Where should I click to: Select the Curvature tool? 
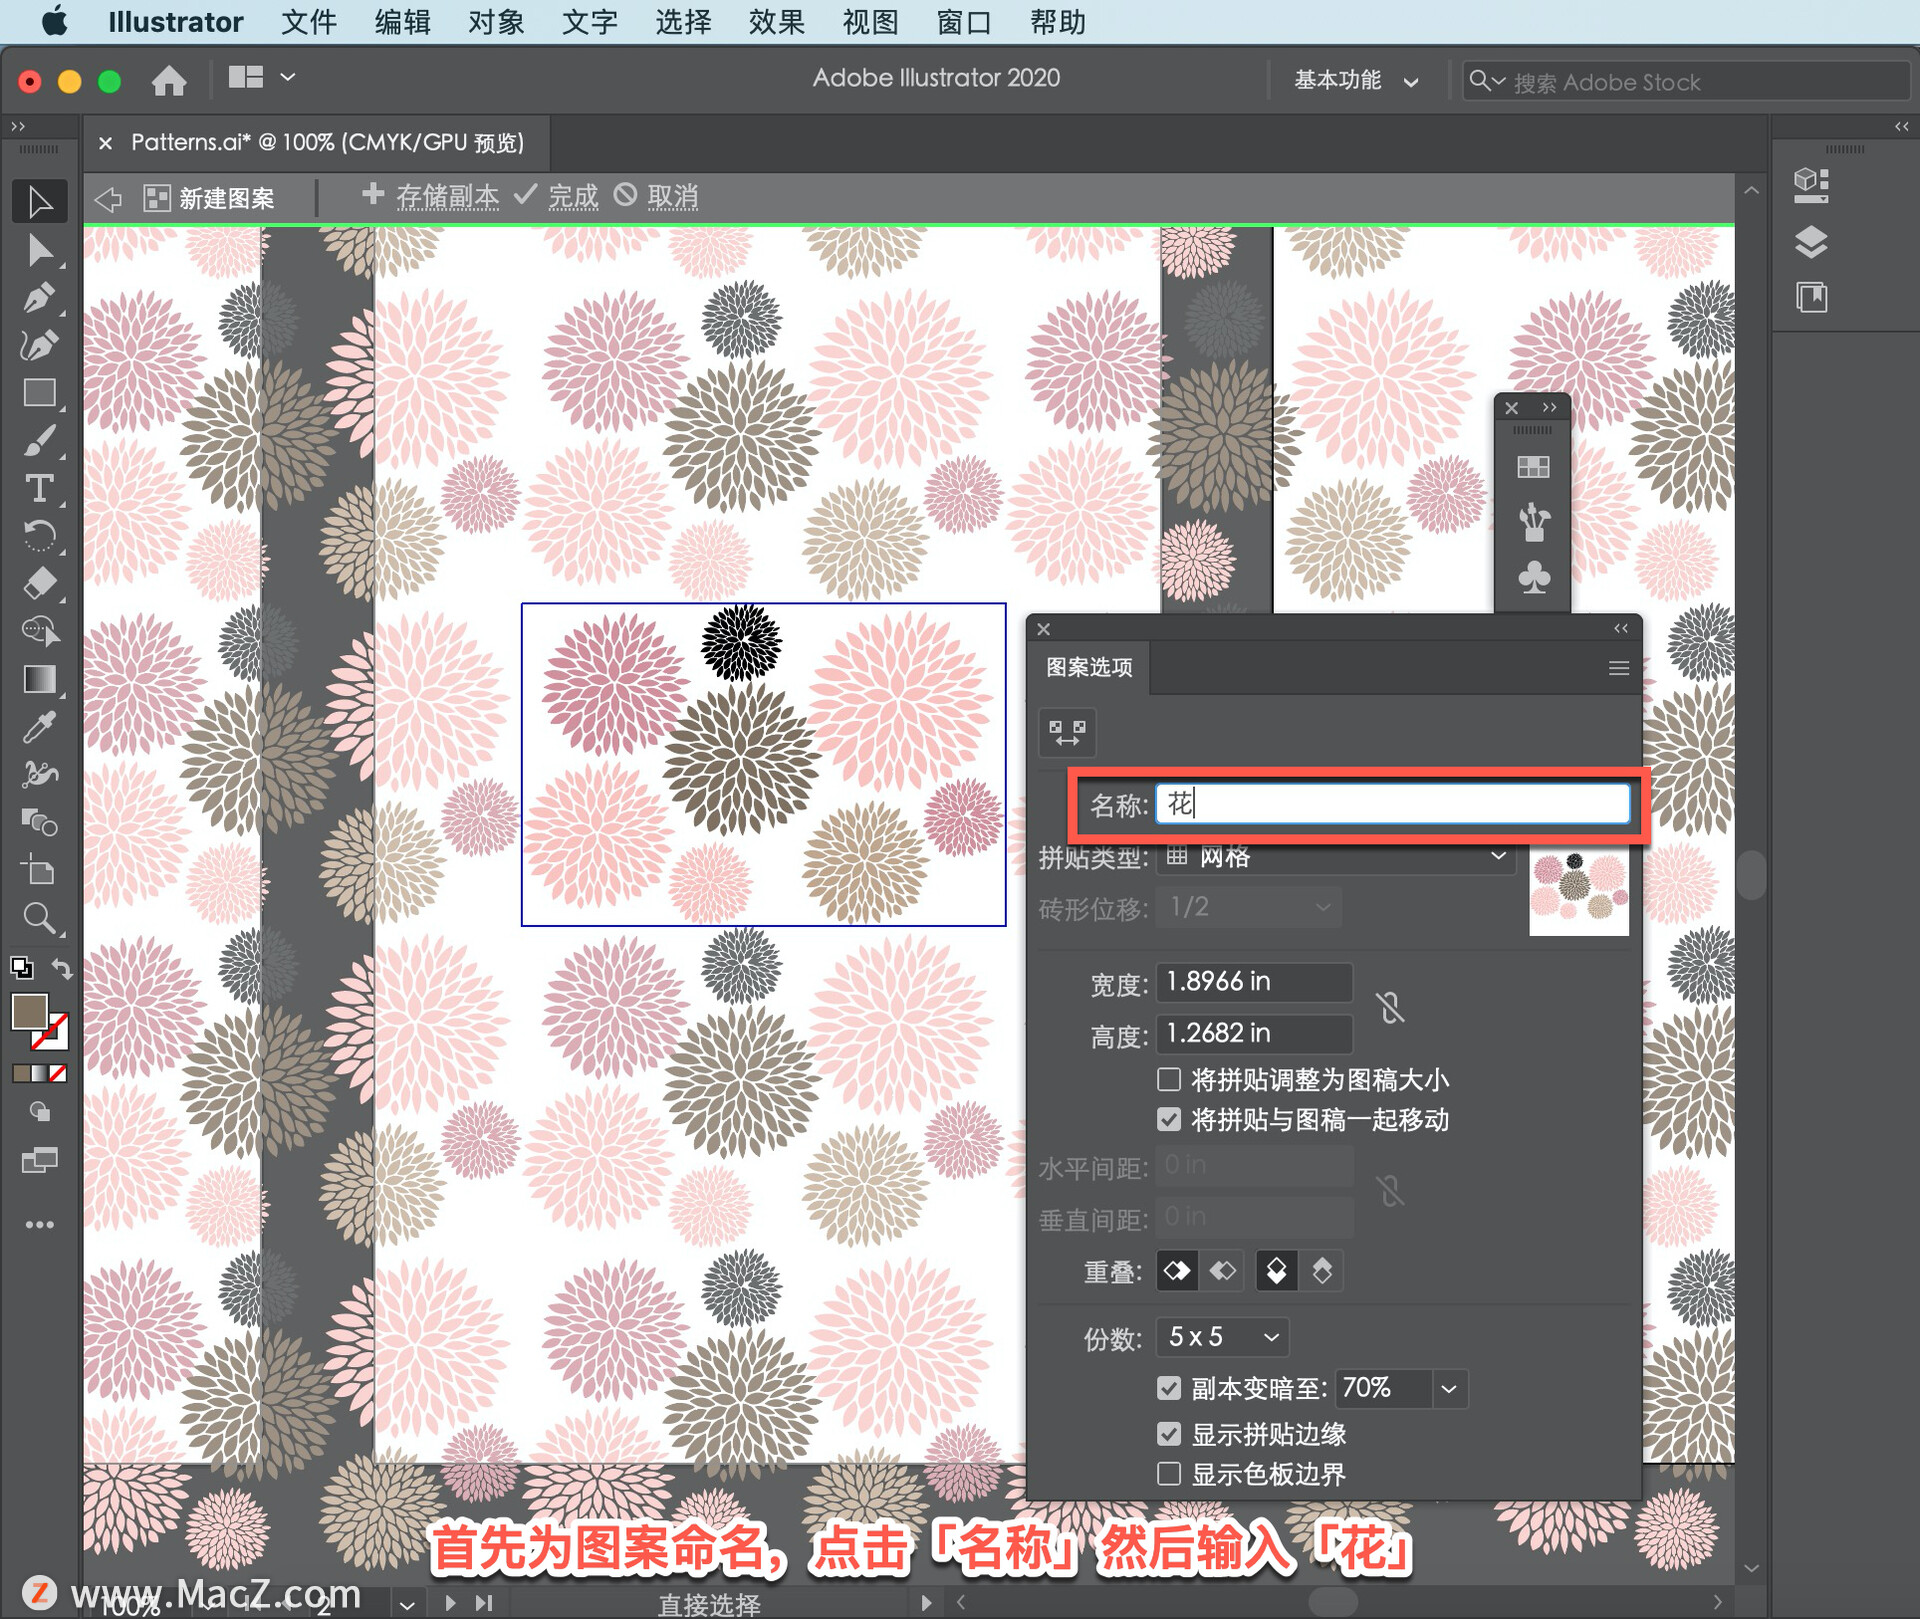coord(40,345)
